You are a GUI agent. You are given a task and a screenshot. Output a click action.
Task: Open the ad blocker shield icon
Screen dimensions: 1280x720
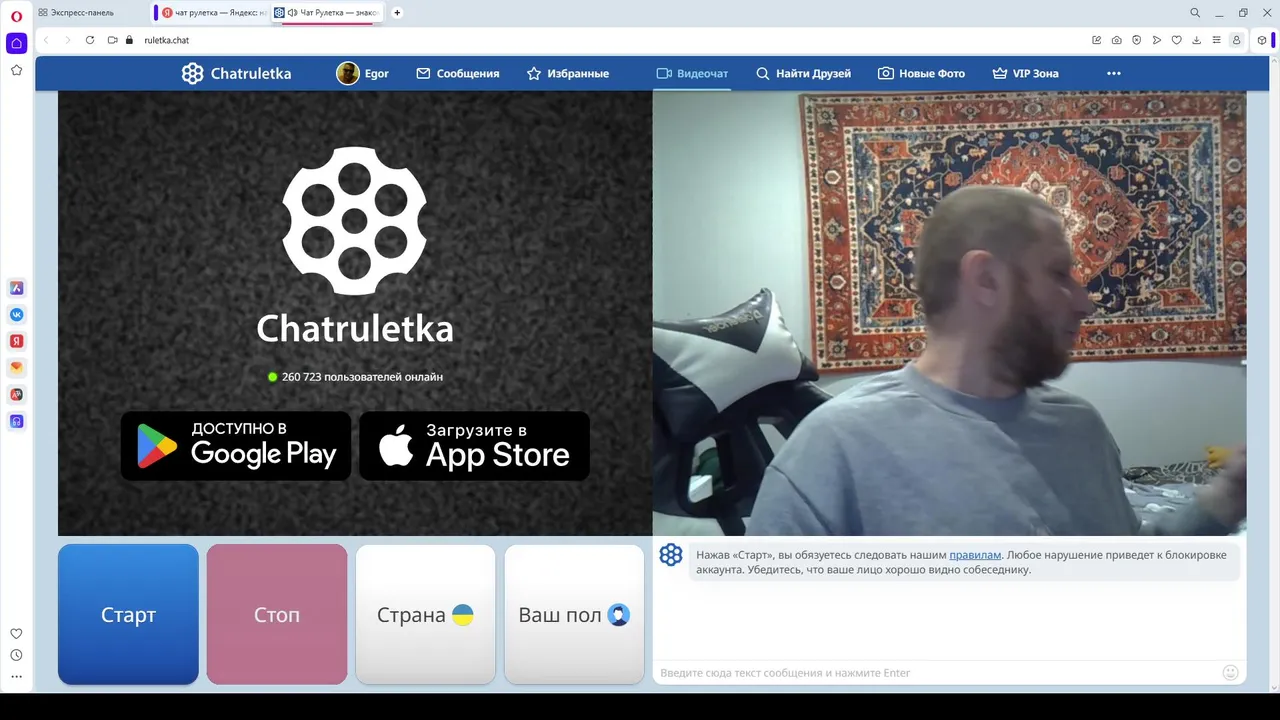coord(1137,40)
